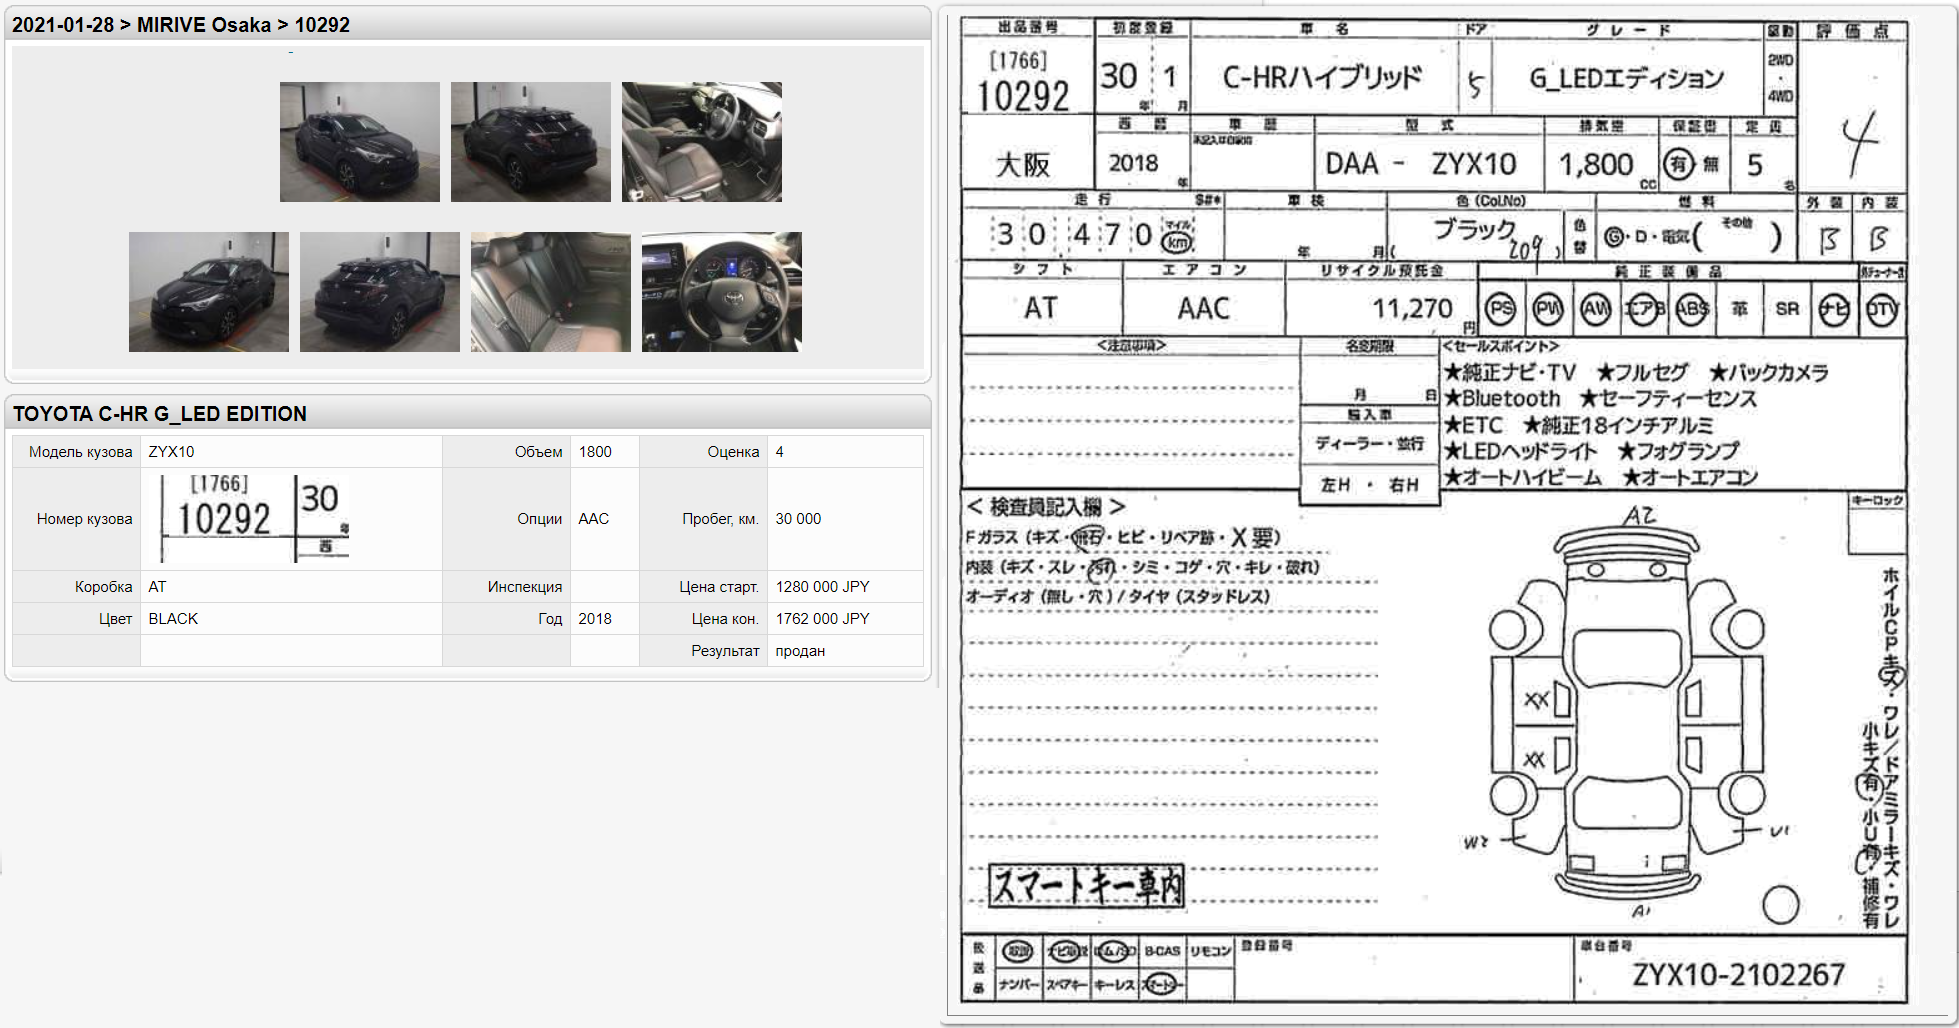Click the 'Опции' label

(540, 519)
